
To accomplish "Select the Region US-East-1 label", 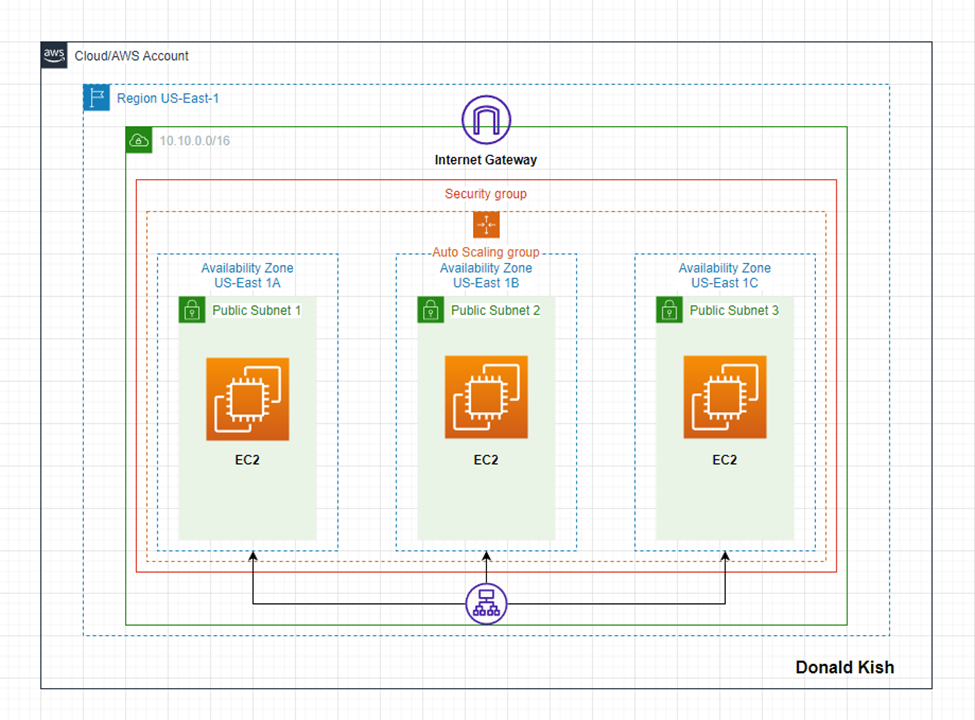I will tap(168, 98).
